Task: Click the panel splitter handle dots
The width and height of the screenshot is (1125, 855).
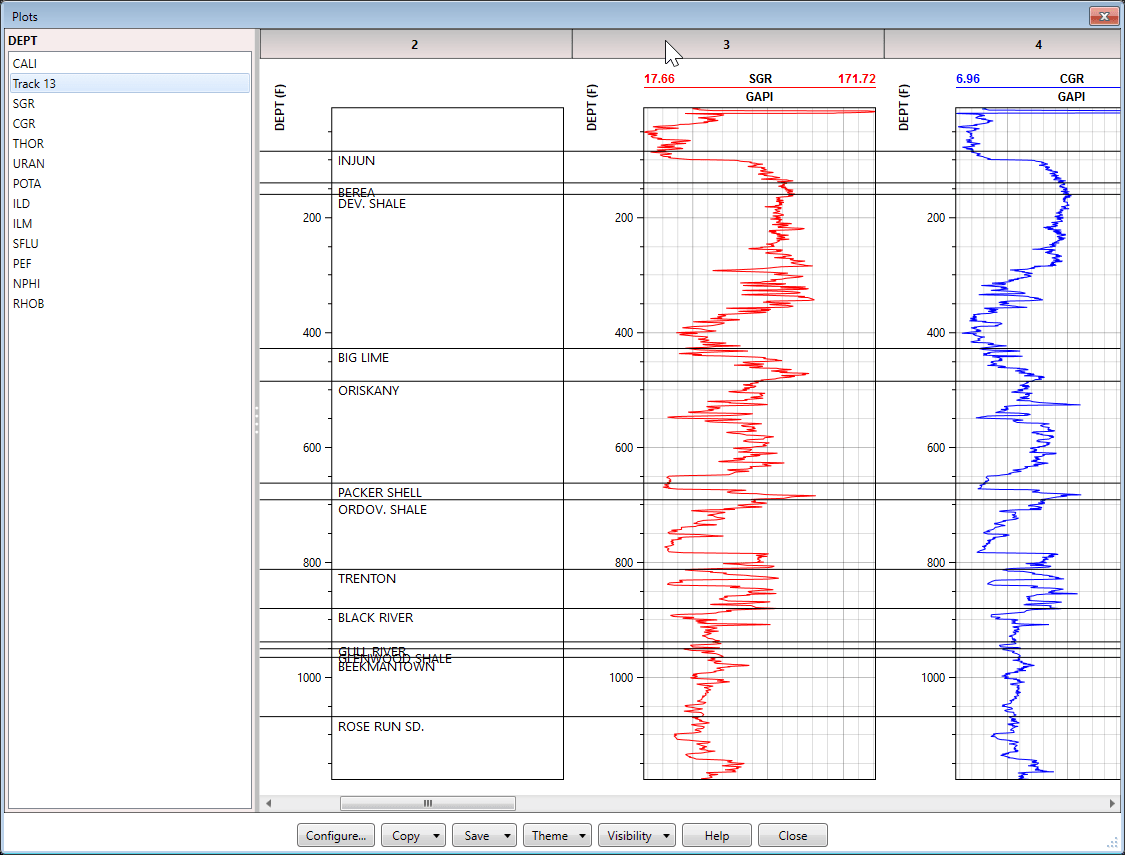Action: [256, 419]
